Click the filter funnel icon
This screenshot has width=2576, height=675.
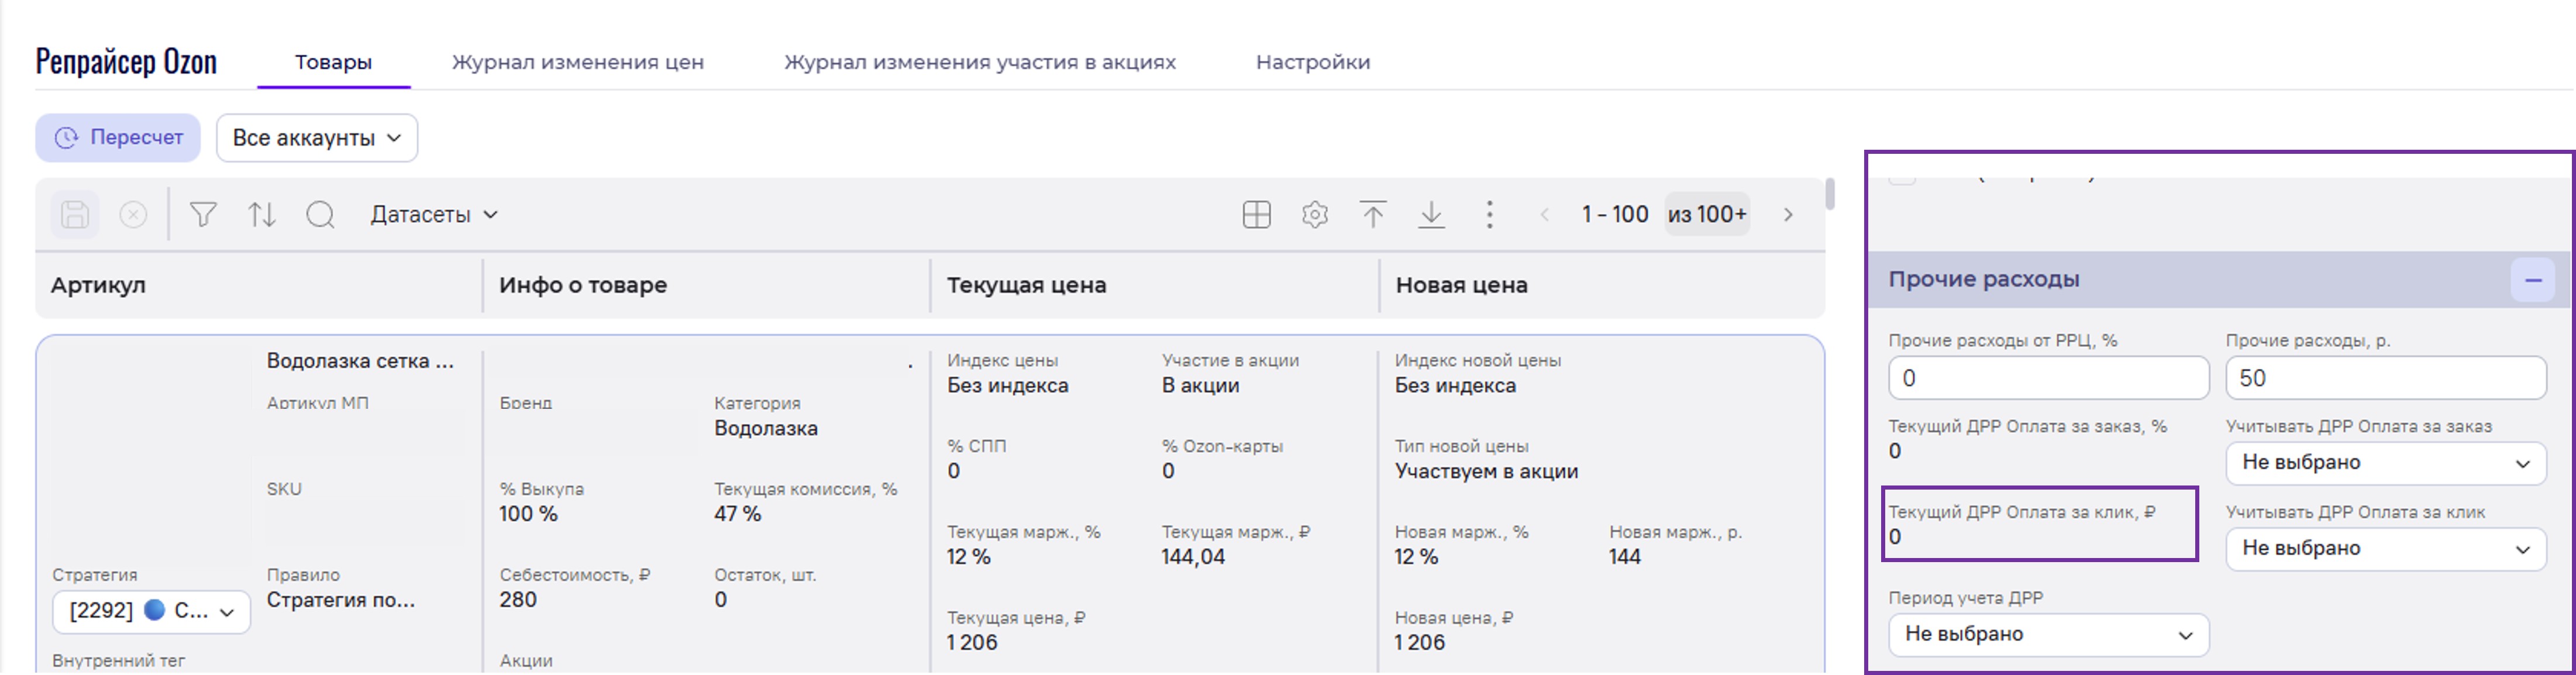click(203, 215)
